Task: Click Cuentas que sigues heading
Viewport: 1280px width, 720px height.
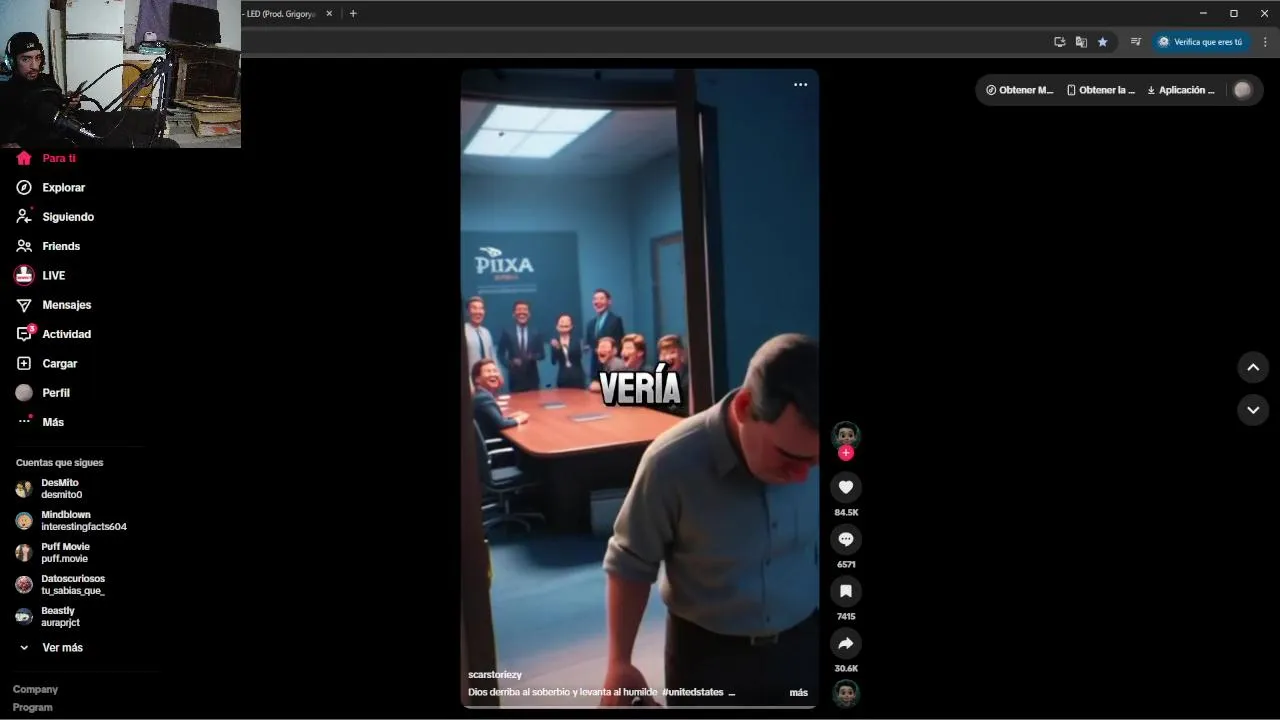Action: [59, 463]
